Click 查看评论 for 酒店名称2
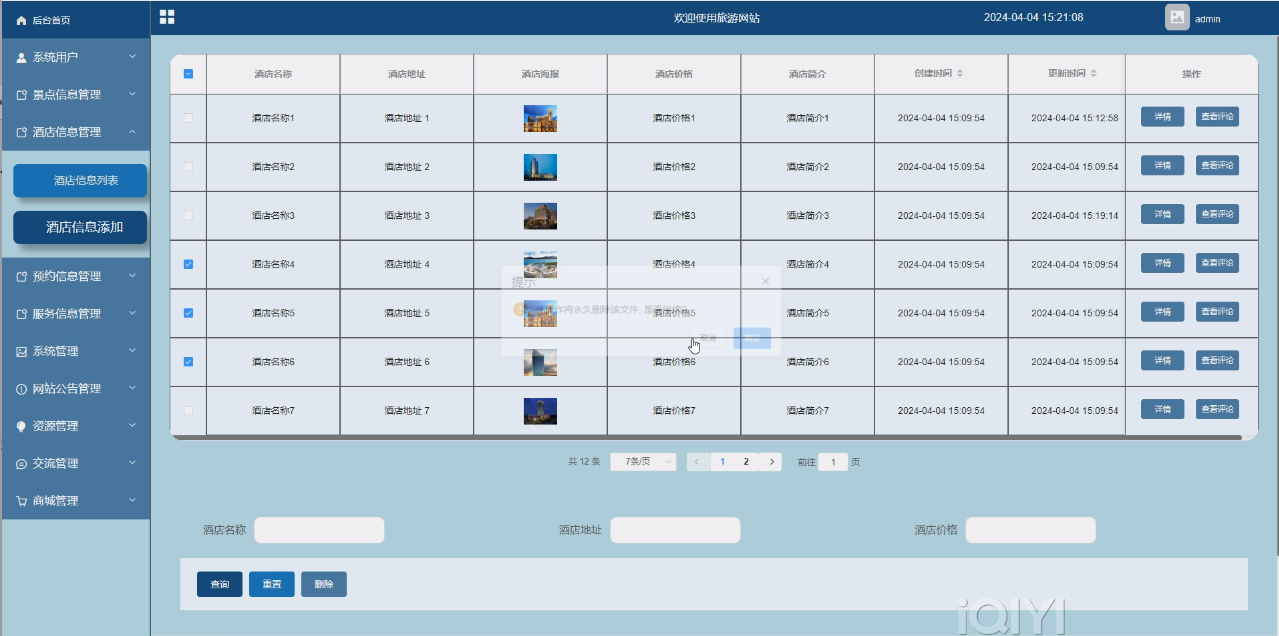The image size is (1279, 636). [1217, 165]
